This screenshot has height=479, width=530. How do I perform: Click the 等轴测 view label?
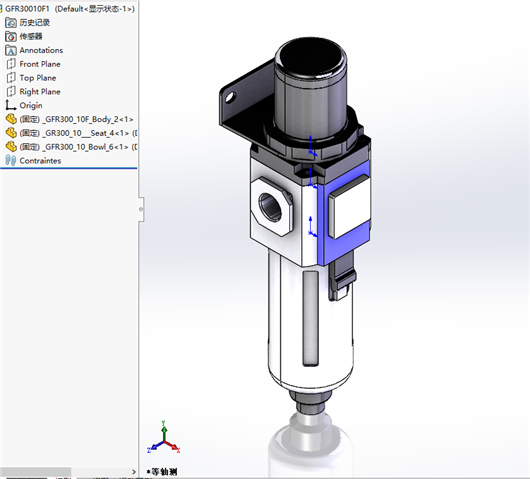pos(162,472)
